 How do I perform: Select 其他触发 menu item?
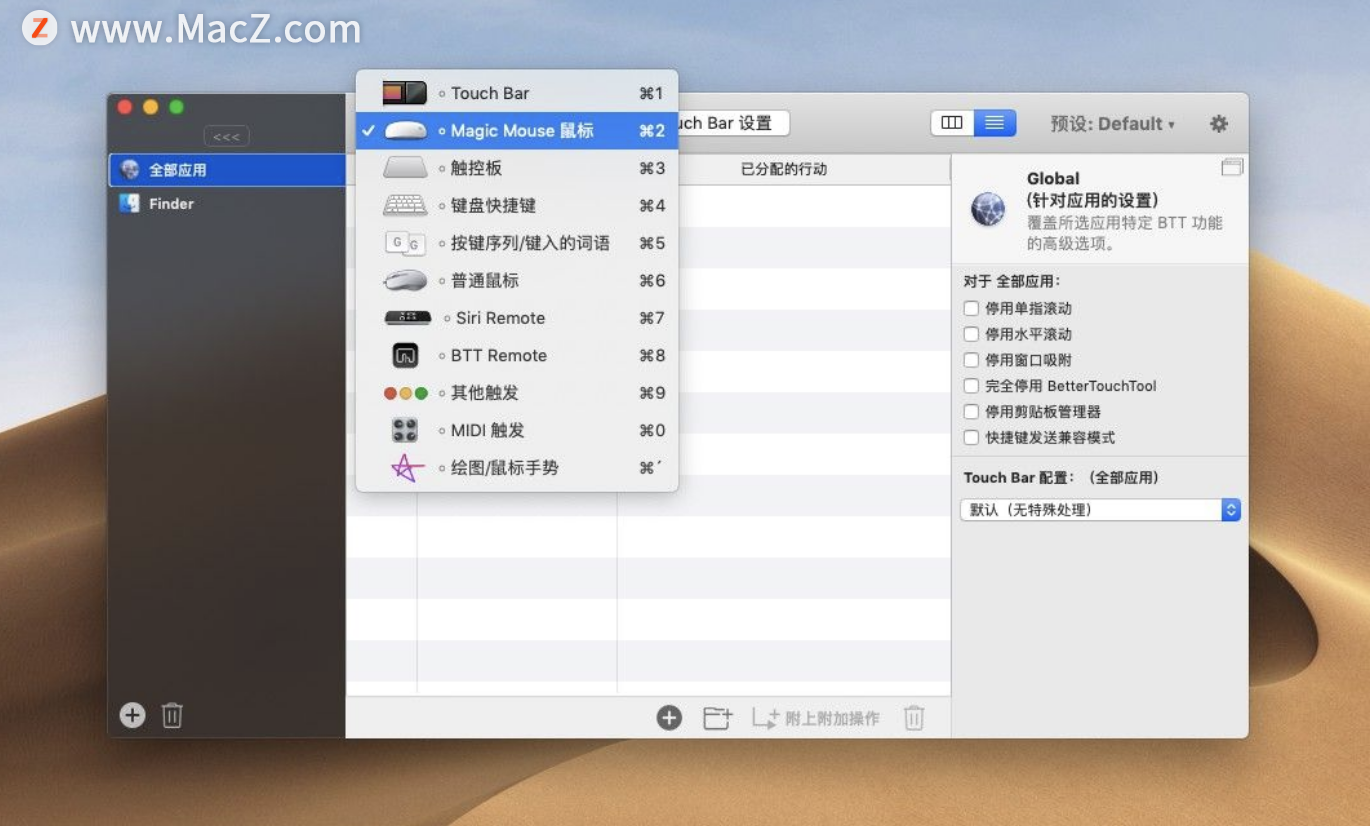pyautogui.click(x=517, y=393)
